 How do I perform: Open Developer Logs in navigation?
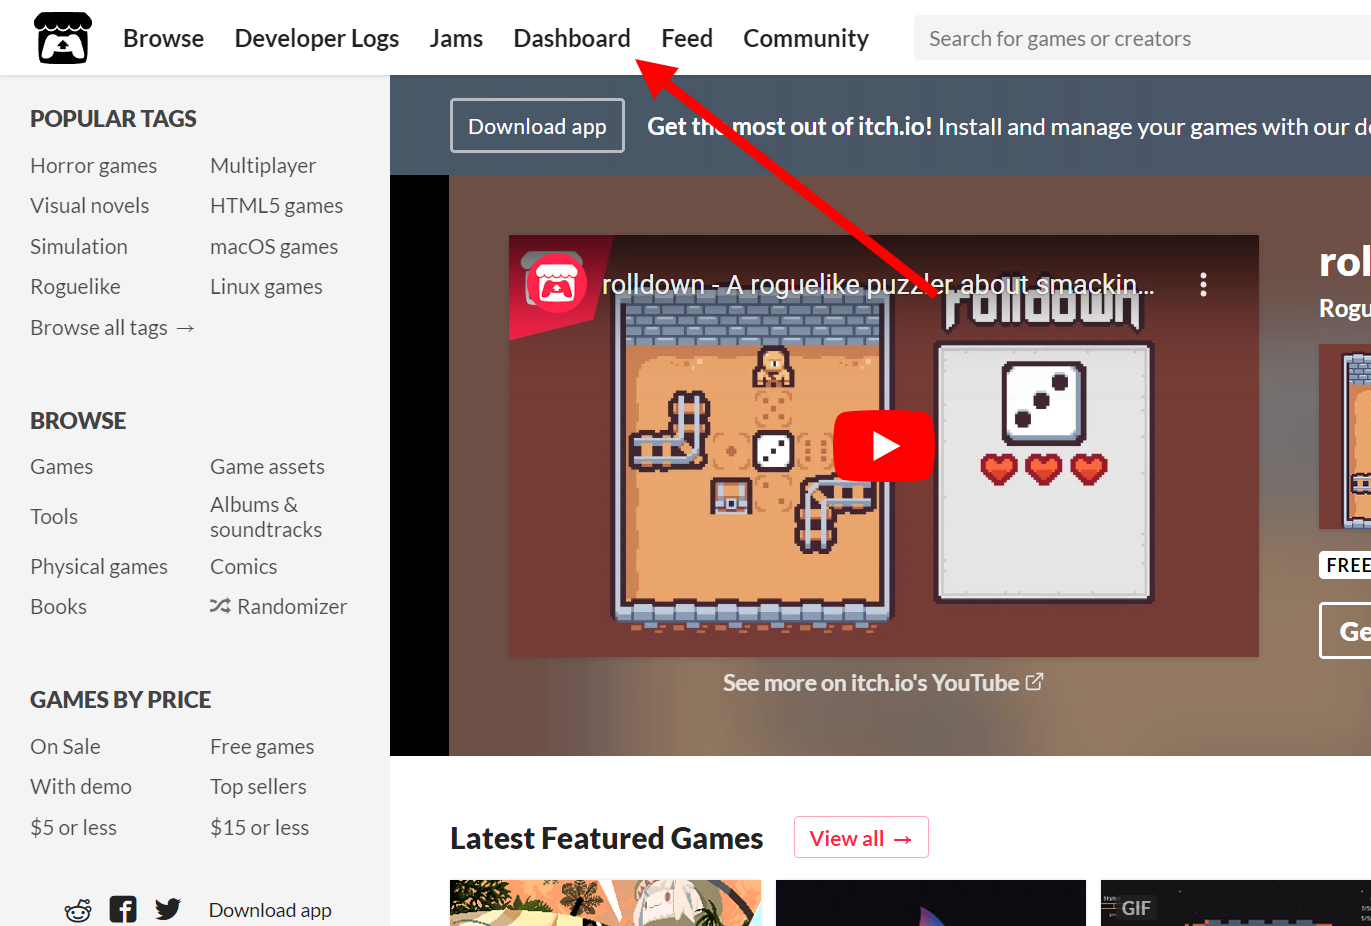coord(316,38)
